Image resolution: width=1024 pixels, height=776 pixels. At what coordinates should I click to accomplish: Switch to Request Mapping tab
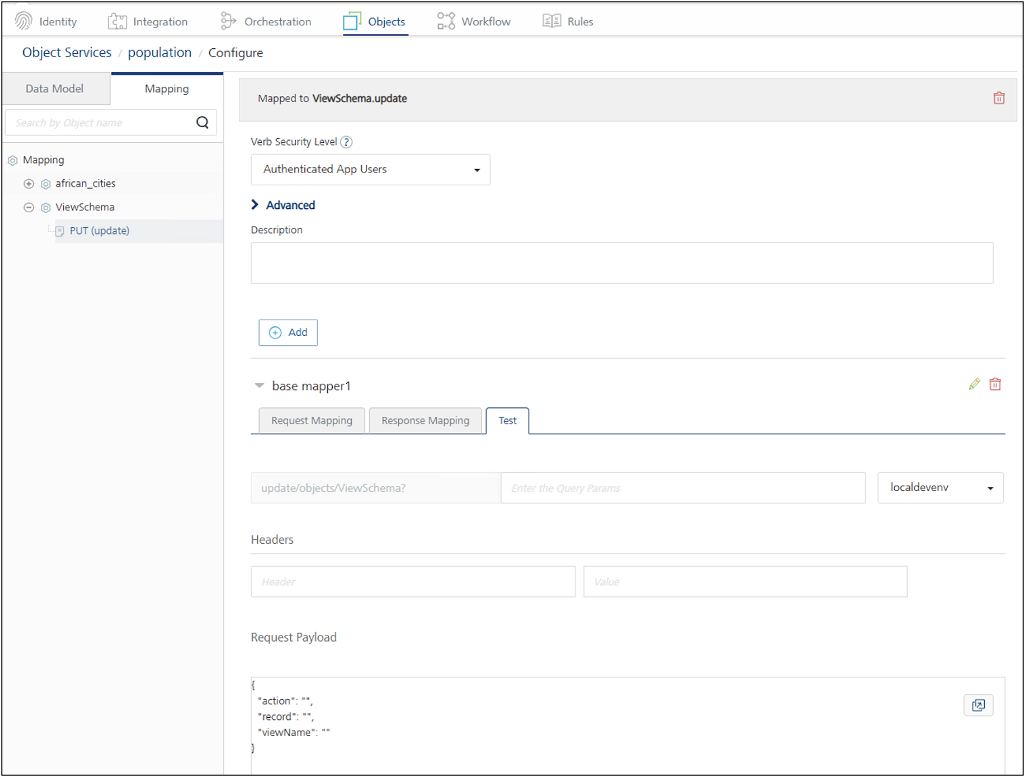(x=312, y=420)
